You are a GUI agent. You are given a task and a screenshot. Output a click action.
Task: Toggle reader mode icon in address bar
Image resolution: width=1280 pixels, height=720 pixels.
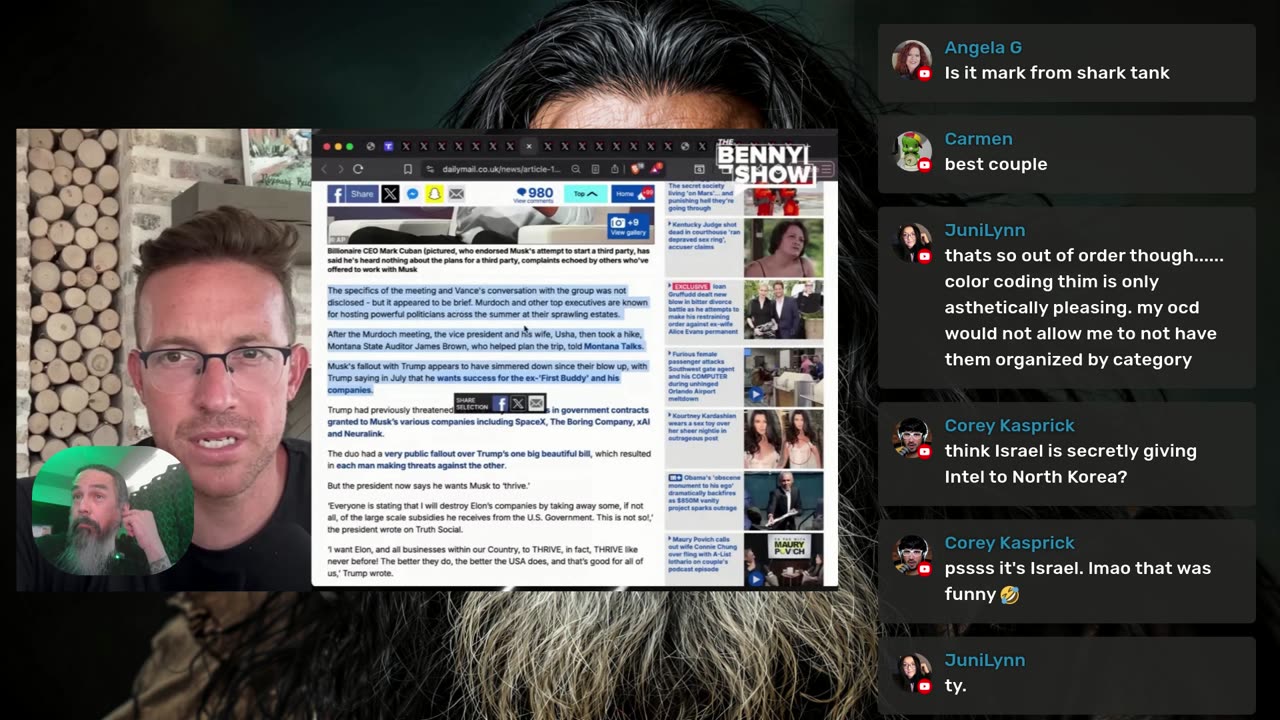595,169
